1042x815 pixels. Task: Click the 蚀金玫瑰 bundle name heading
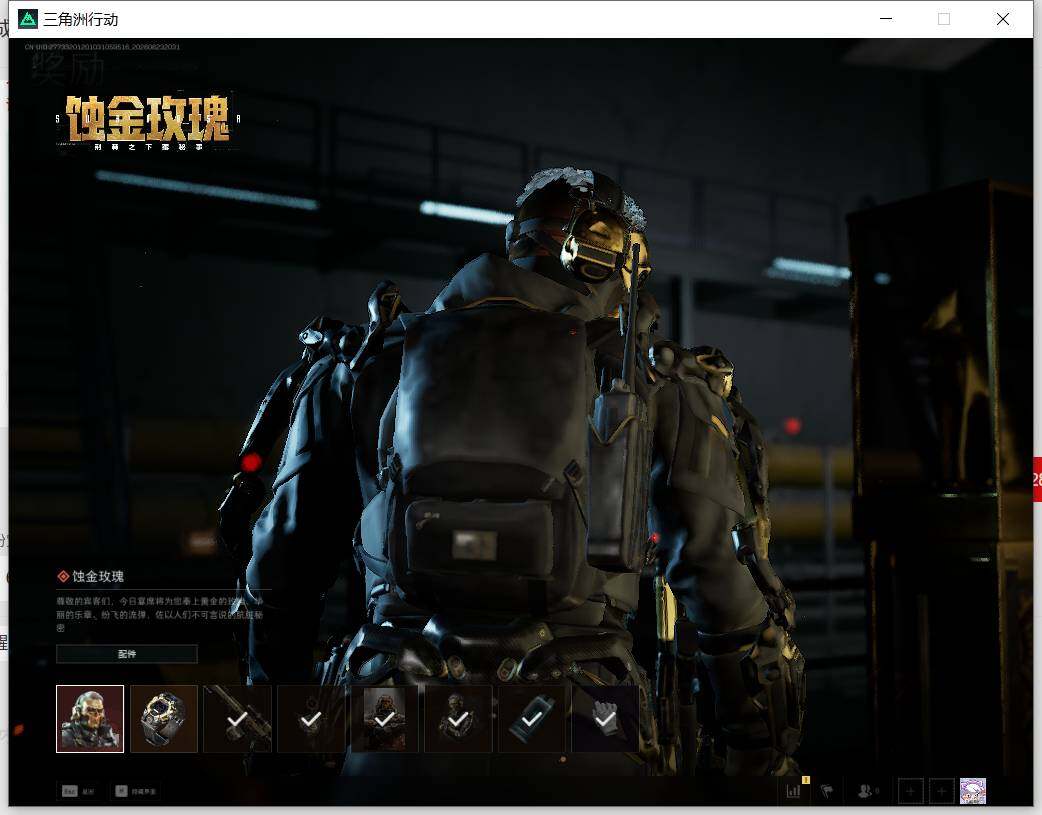coord(98,576)
